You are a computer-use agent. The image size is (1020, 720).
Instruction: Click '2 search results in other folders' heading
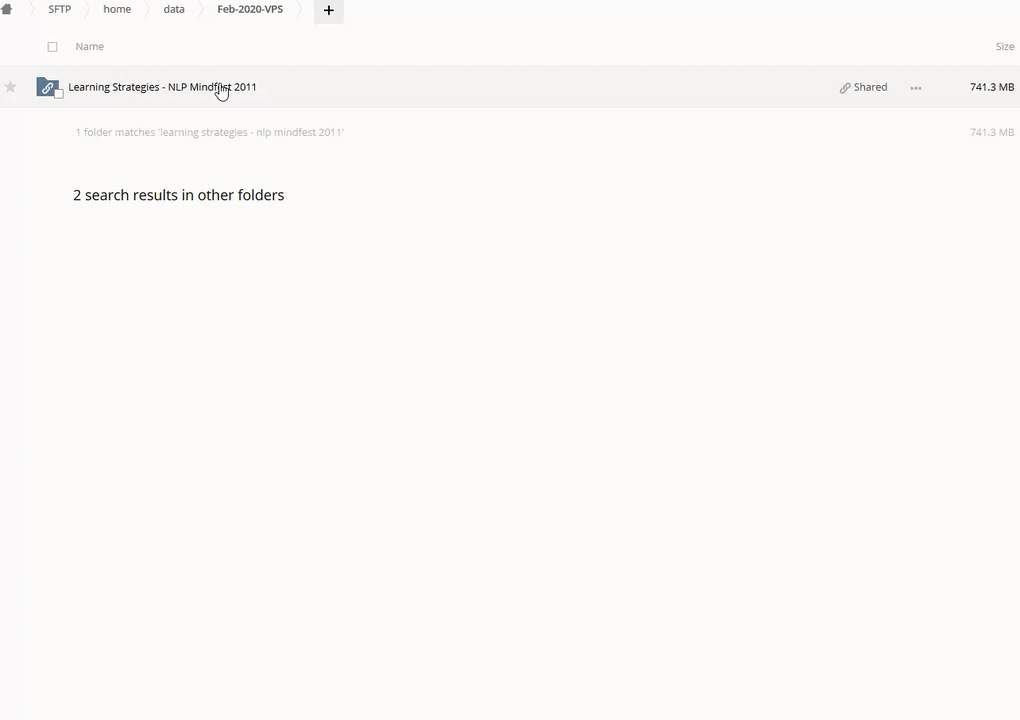[x=178, y=195]
